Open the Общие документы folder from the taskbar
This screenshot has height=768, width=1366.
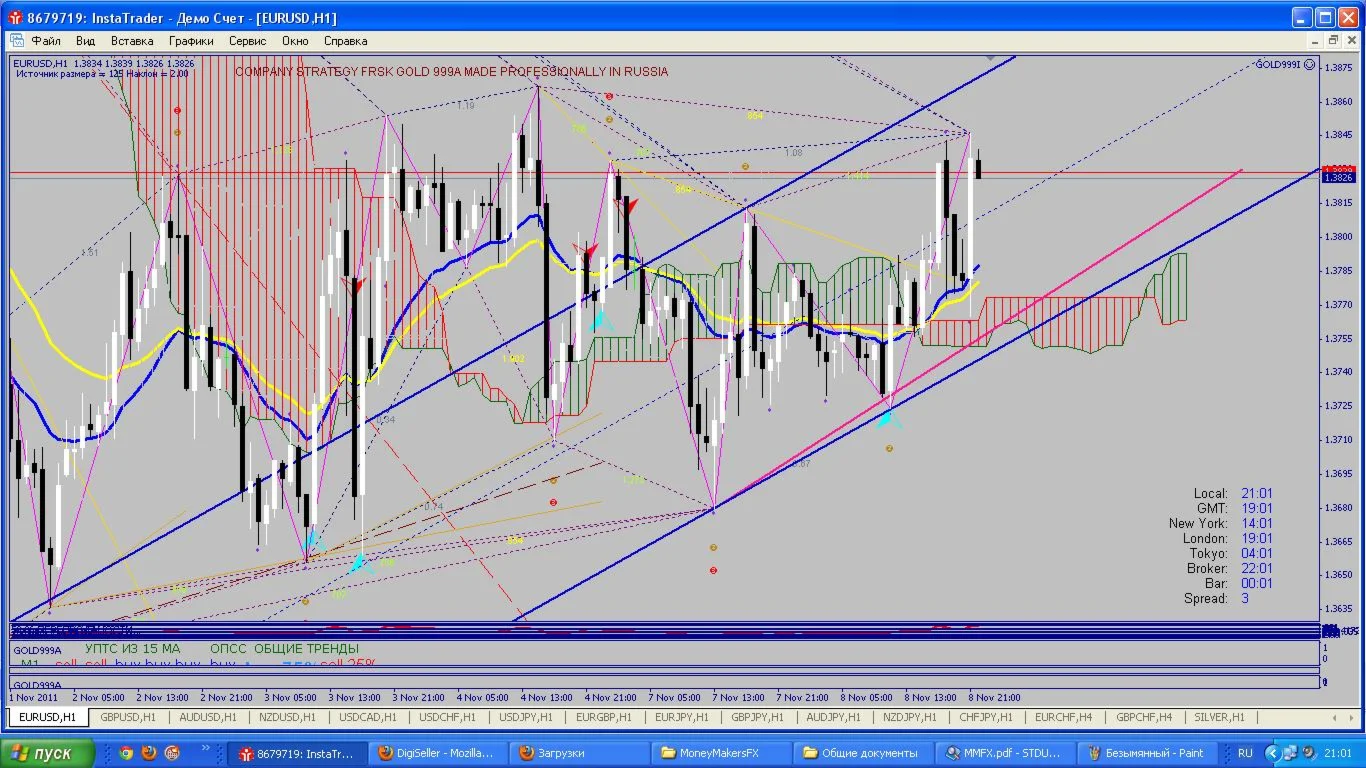[862, 753]
